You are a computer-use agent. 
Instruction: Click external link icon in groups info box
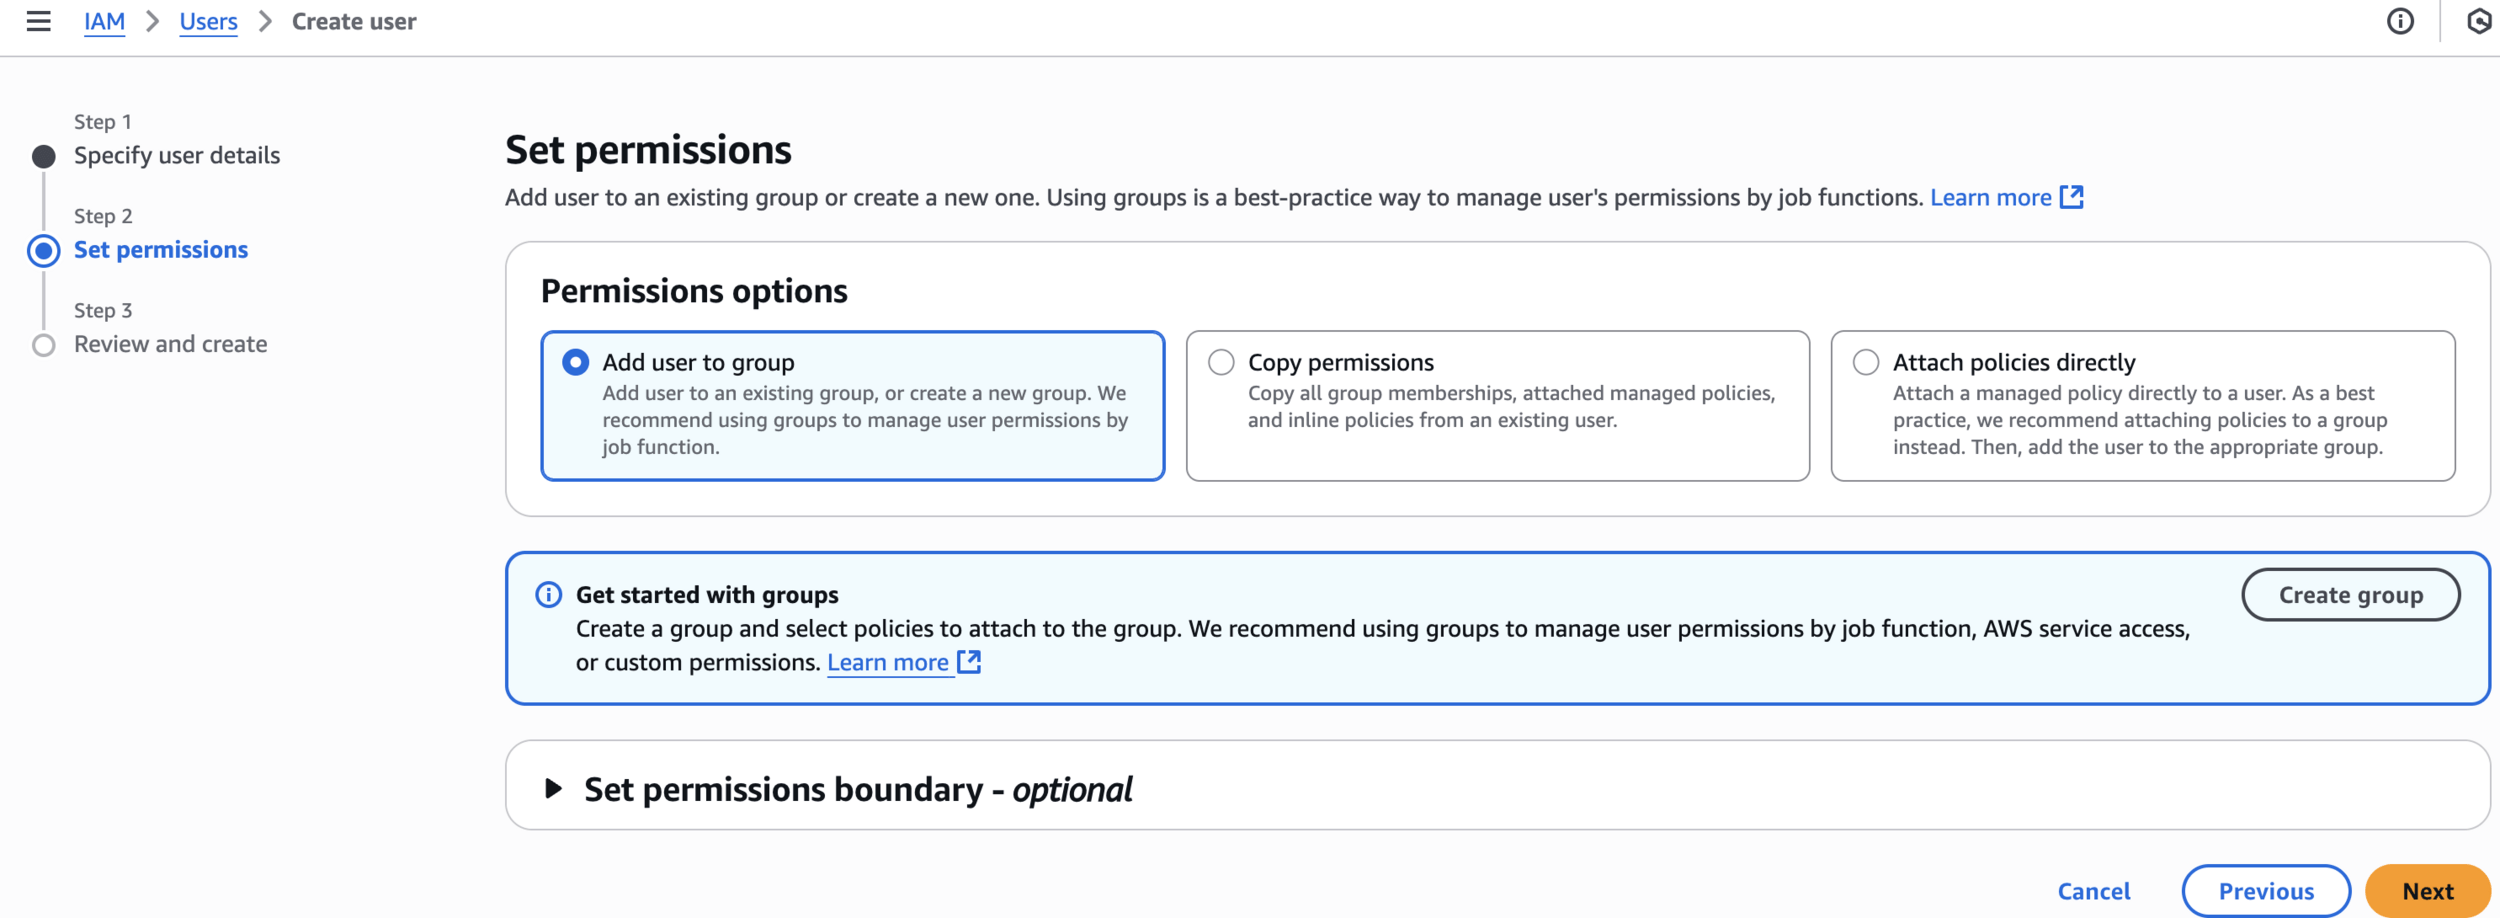click(x=969, y=662)
